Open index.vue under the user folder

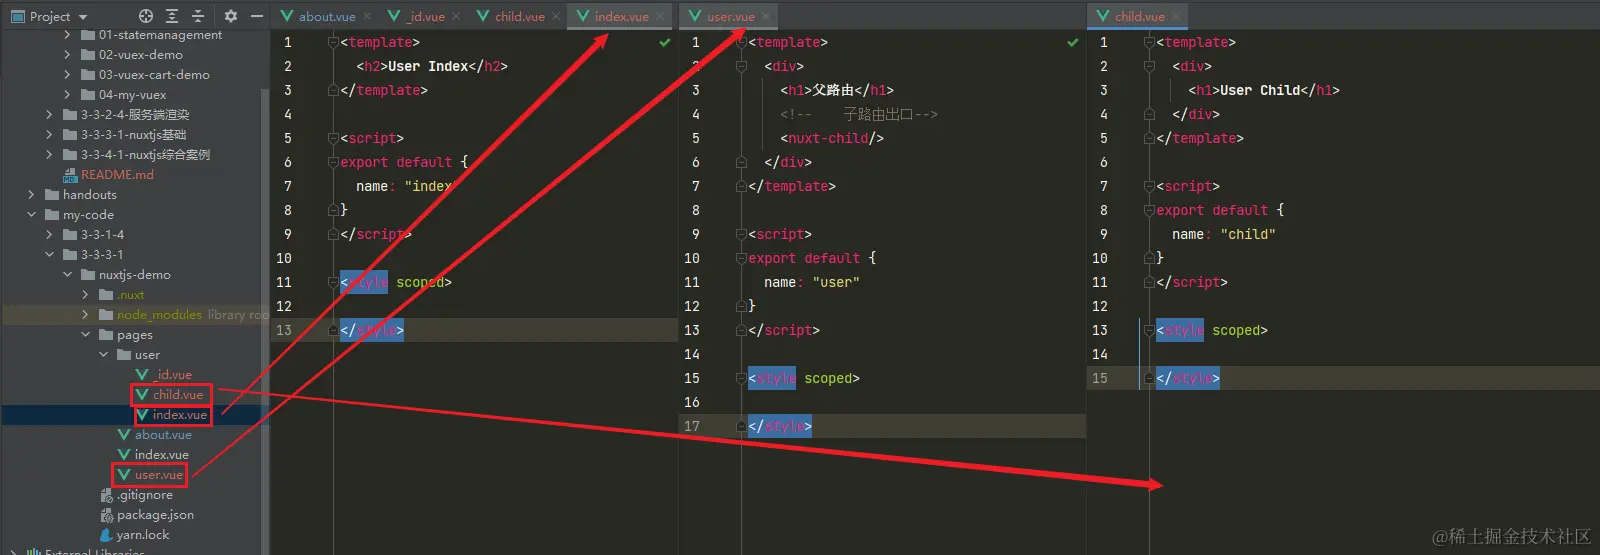point(180,415)
